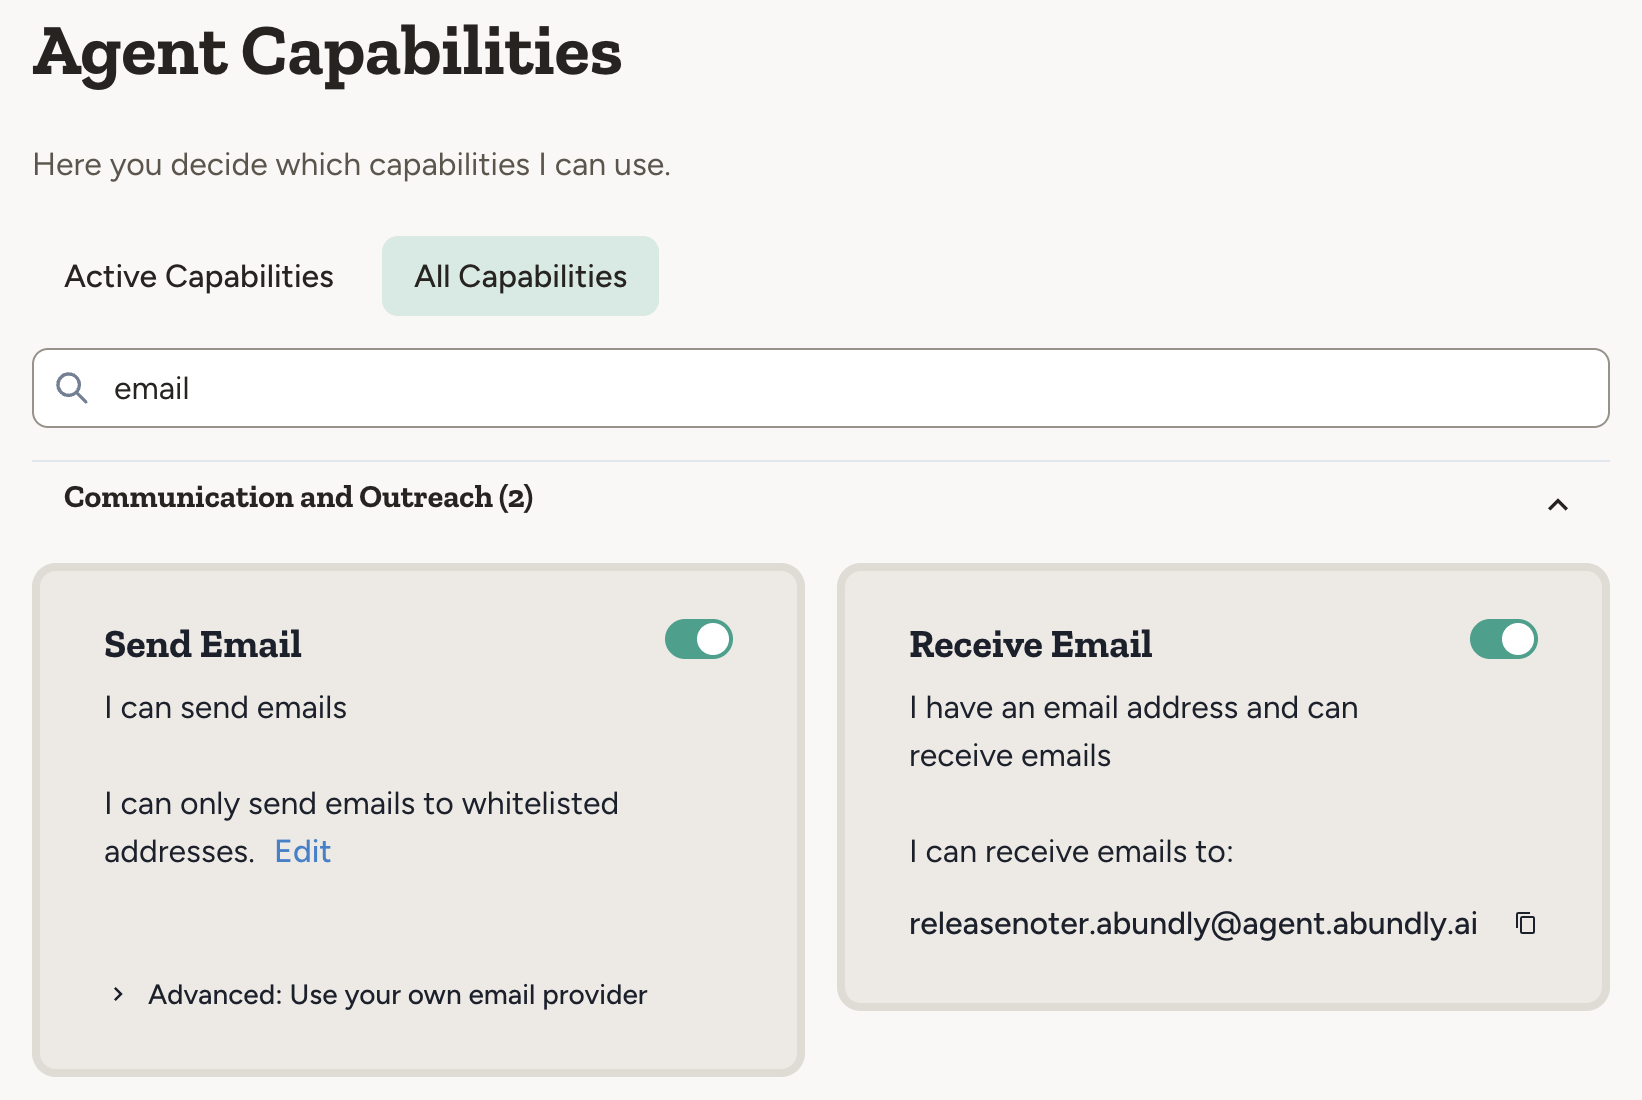The image size is (1642, 1100).
Task: Click the copy icon next to the agent email address
Action: 1525,923
